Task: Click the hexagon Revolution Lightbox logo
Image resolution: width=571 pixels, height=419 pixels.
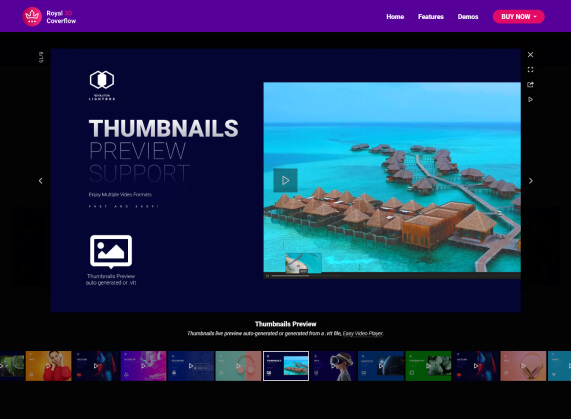Action: [102, 80]
